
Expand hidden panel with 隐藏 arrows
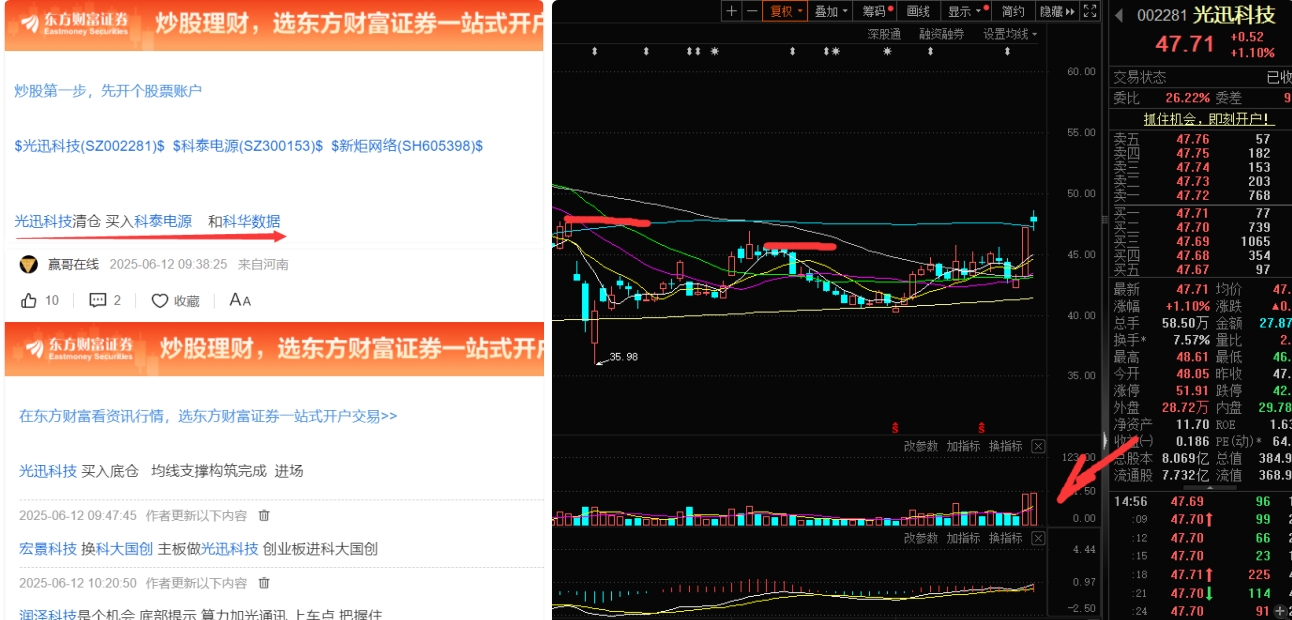(x=1058, y=11)
